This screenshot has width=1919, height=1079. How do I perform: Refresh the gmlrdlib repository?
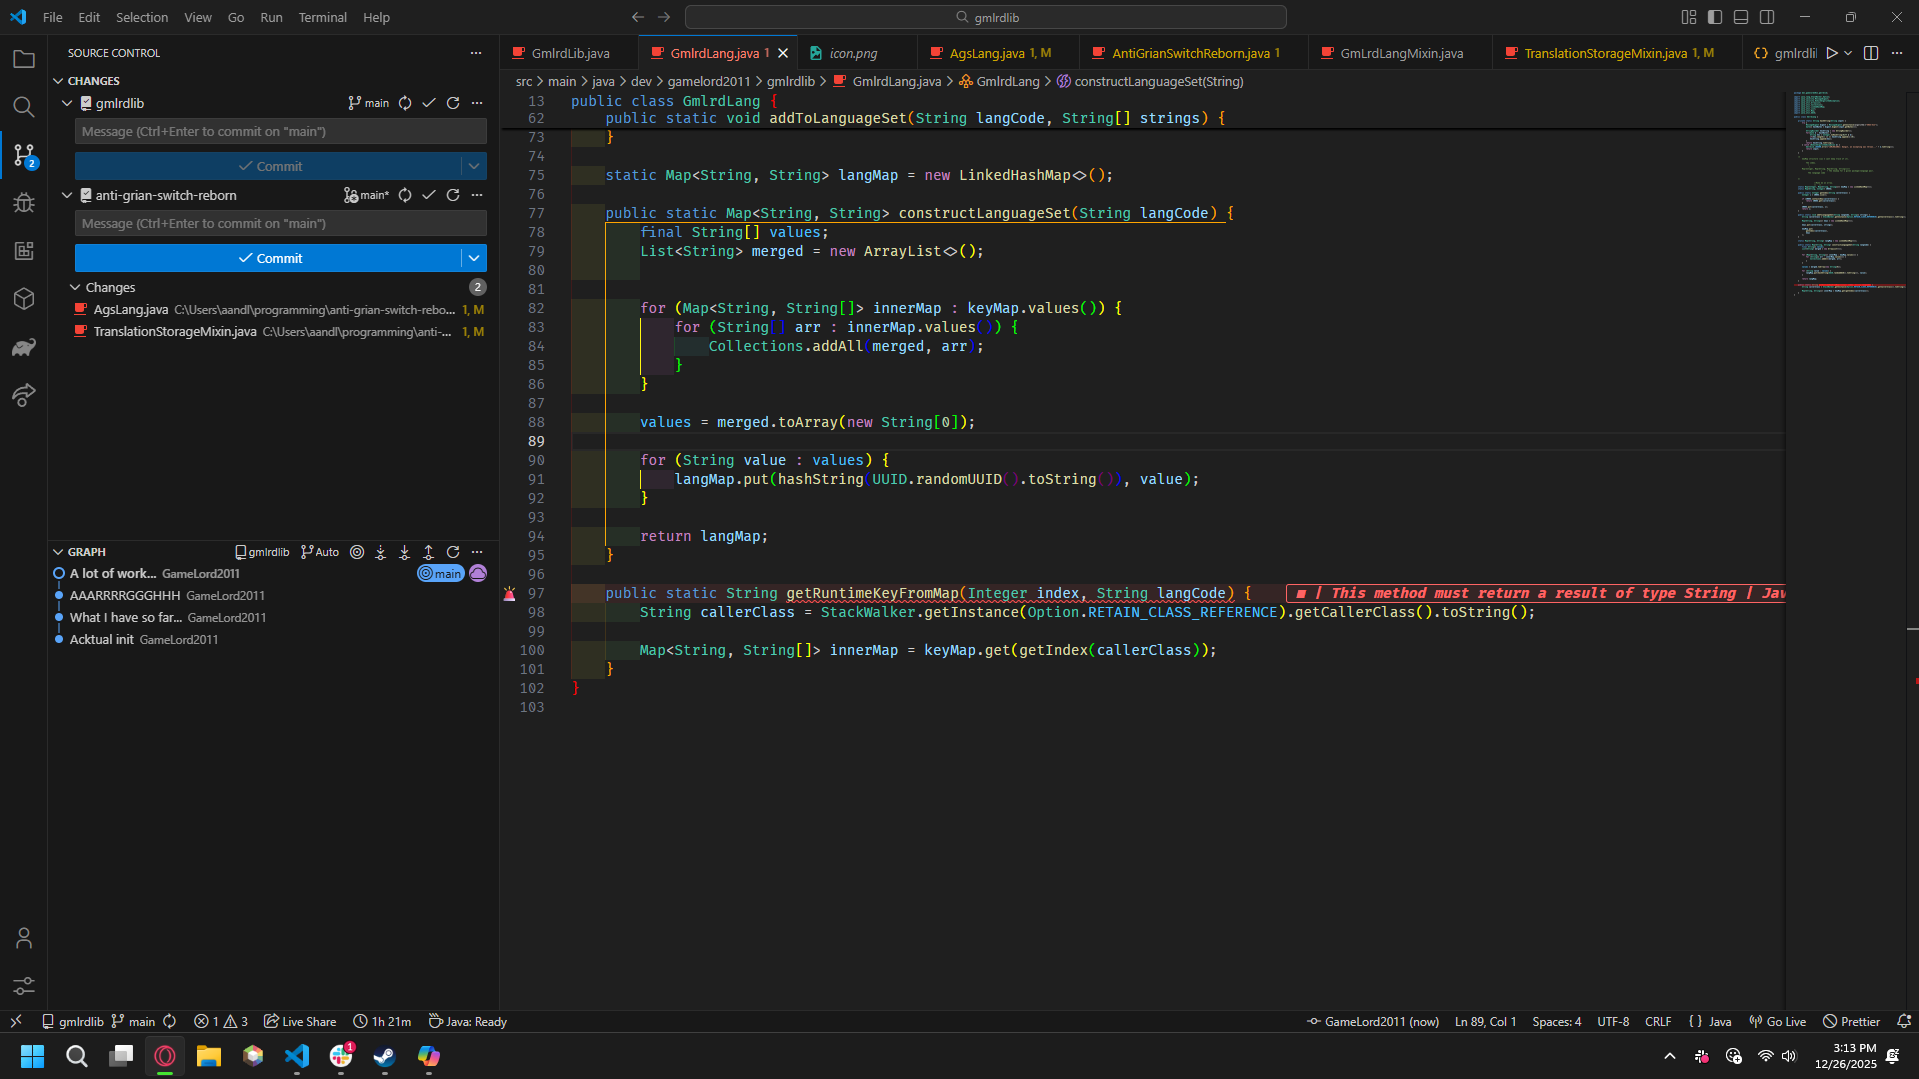[453, 103]
